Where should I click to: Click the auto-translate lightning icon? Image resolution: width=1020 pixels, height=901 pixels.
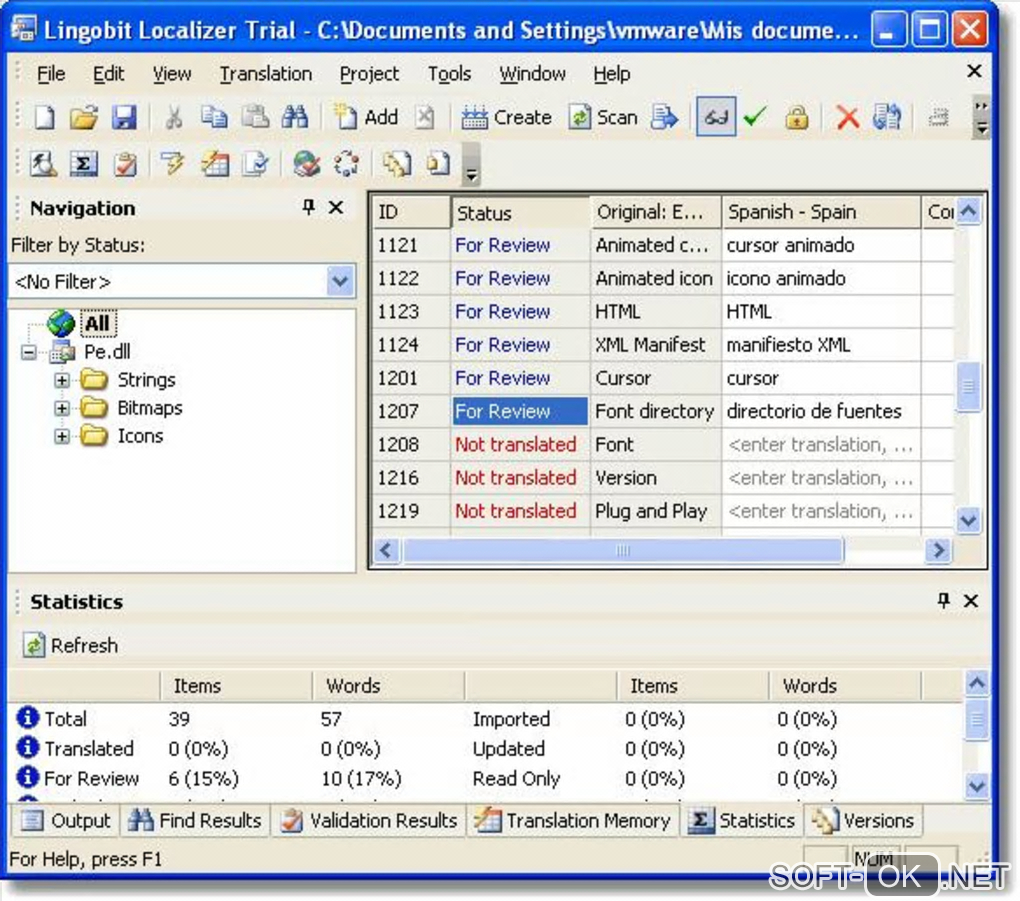click(x=173, y=164)
